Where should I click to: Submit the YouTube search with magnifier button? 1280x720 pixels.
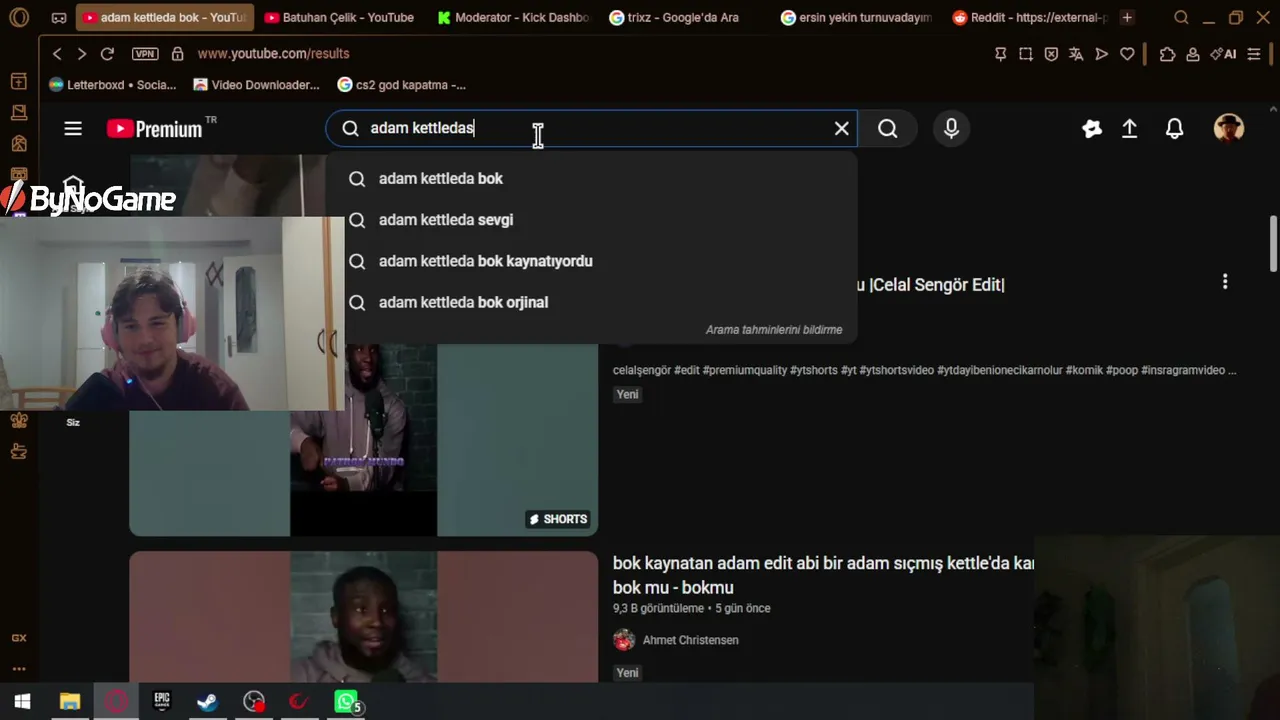[888, 128]
